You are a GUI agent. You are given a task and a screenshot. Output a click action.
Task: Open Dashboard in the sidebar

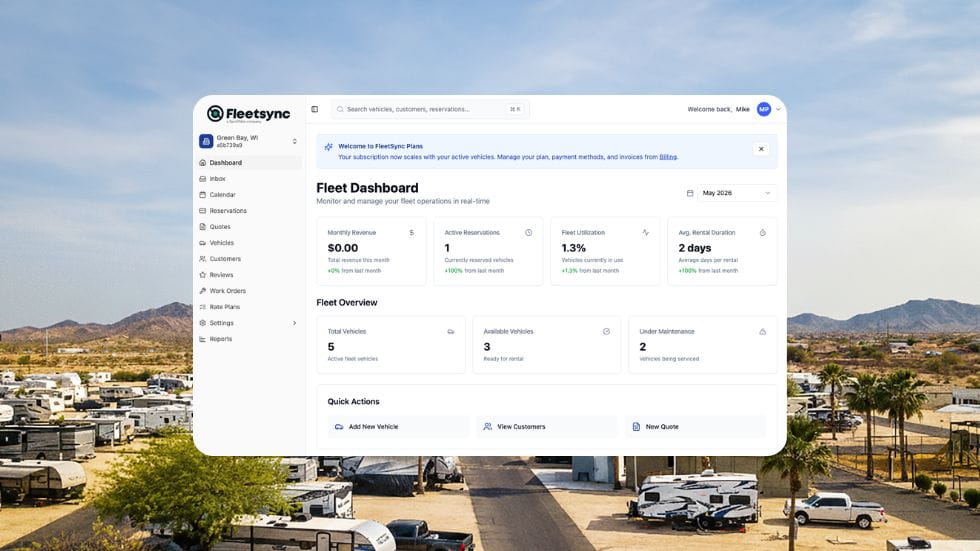coord(249,162)
